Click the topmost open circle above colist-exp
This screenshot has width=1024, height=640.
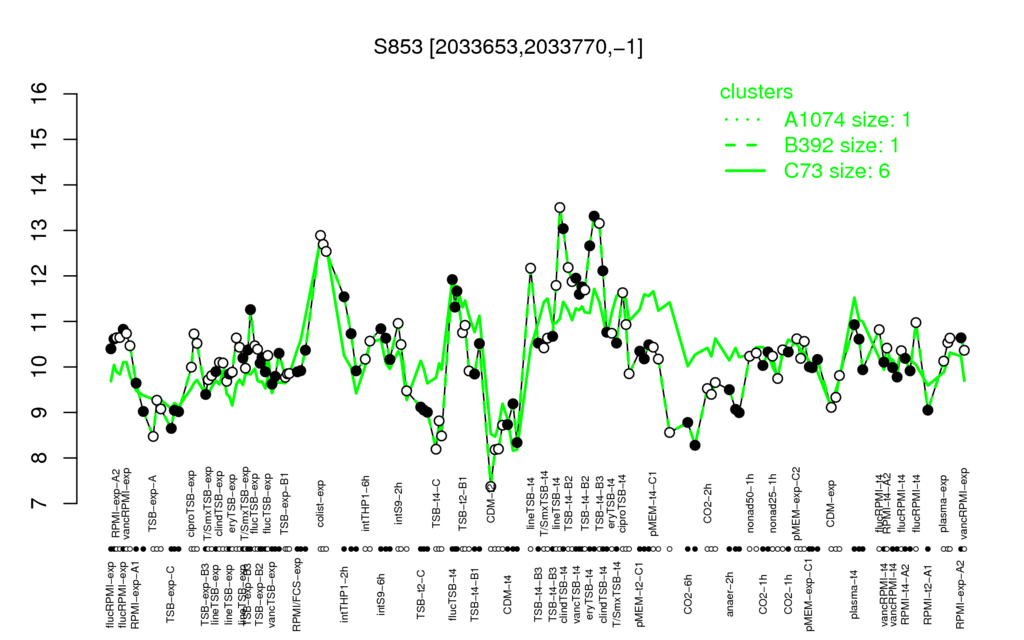(x=320, y=236)
